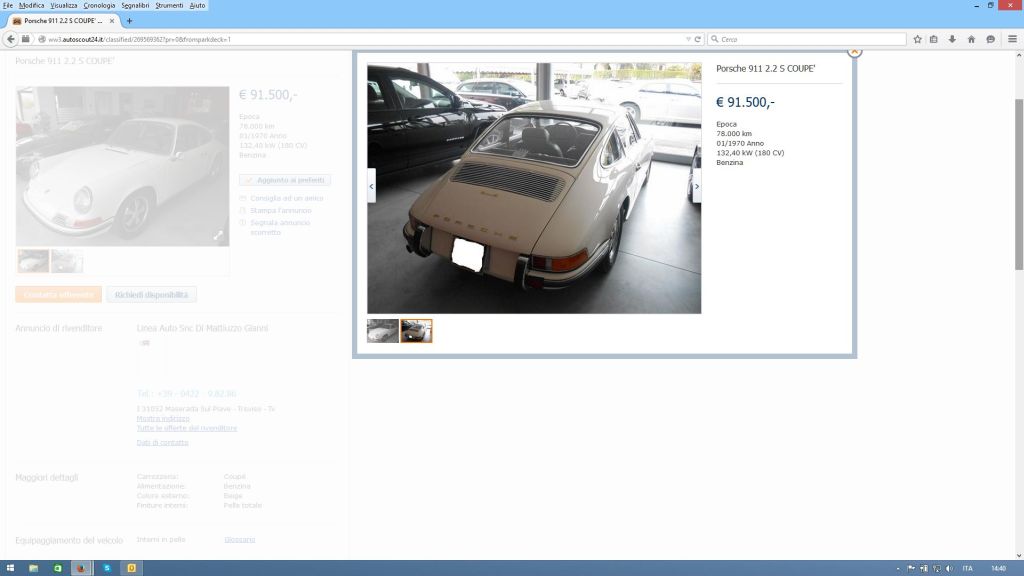Open Skype from the taskbar

point(106,568)
